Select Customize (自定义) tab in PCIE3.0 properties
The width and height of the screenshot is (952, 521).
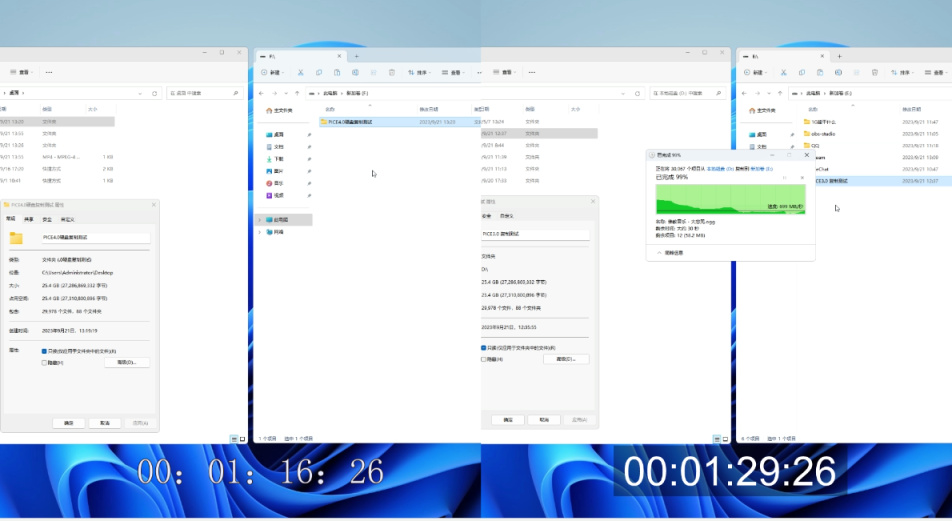tap(506, 216)
